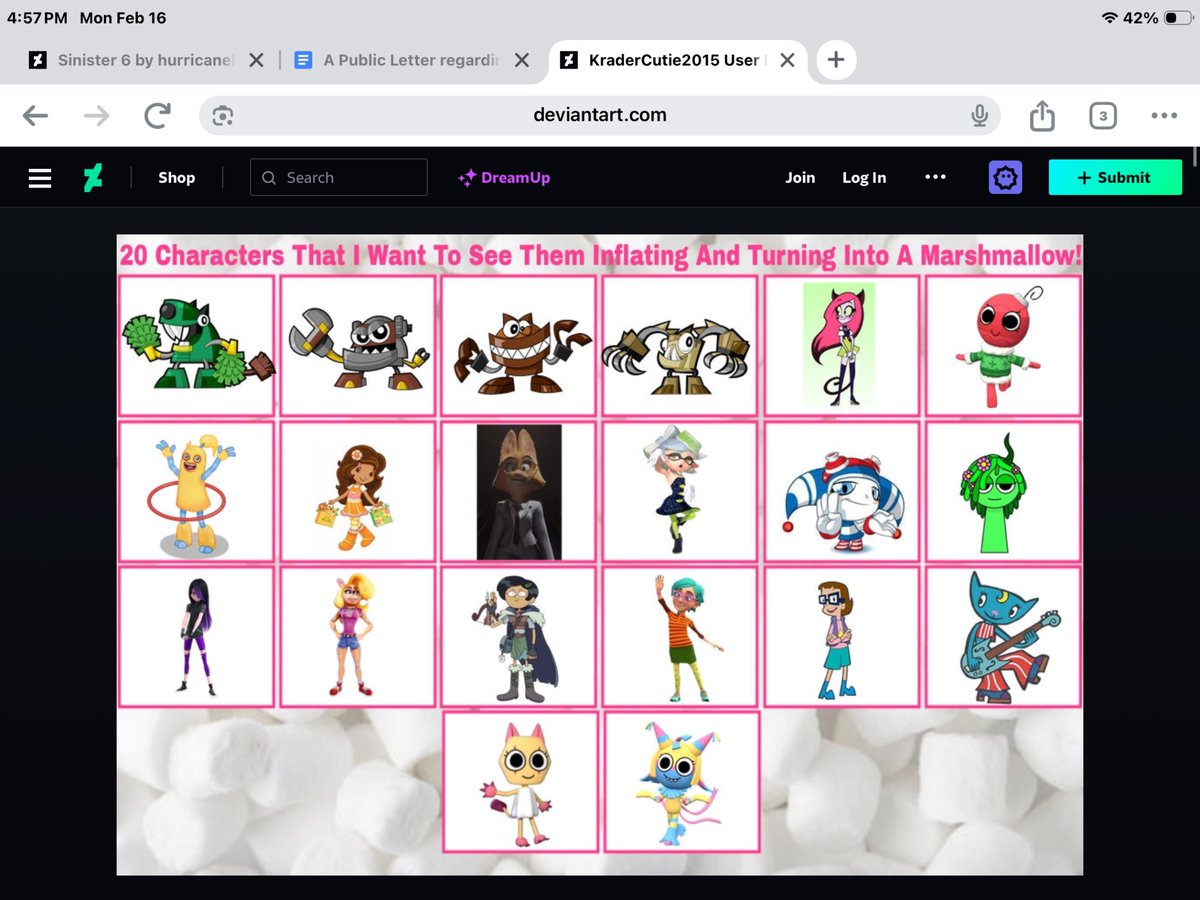Click the green DeviantArt logo

93,178
